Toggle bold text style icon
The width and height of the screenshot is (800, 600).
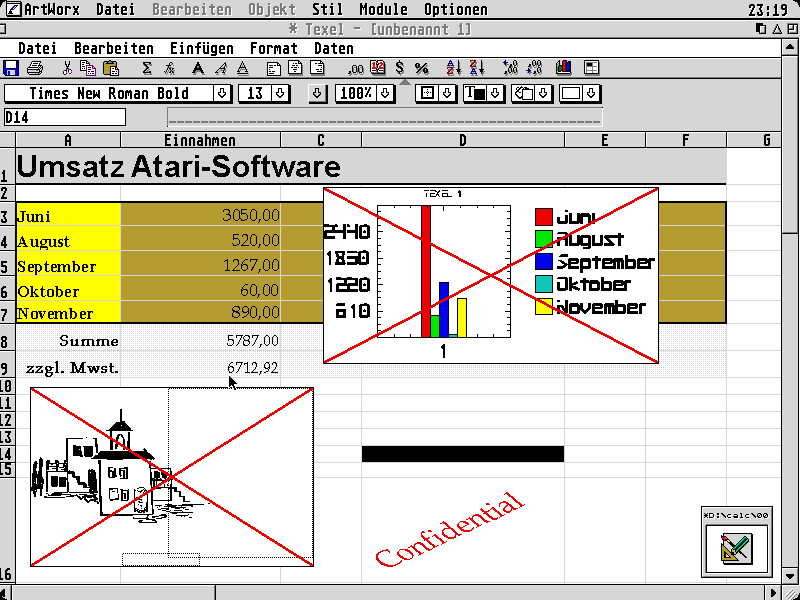198,68
